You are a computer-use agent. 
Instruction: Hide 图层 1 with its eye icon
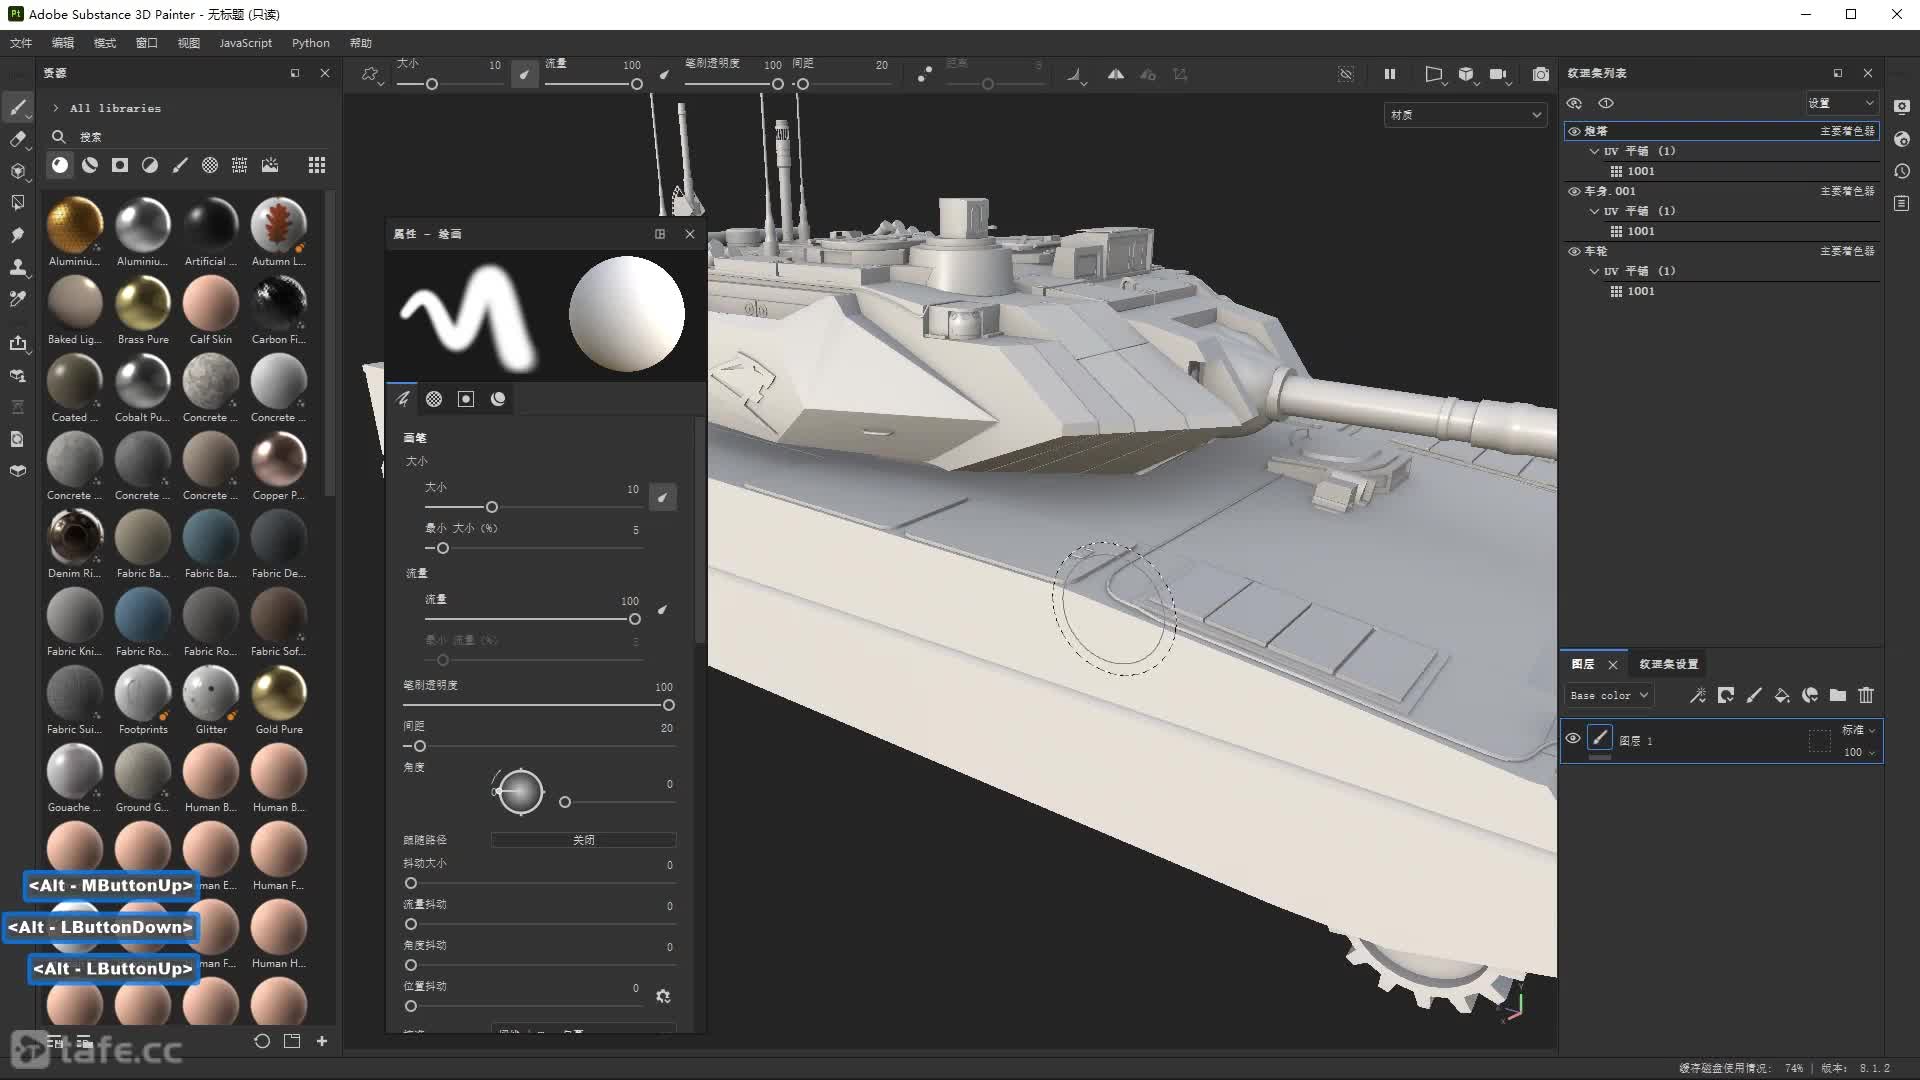1573,737
